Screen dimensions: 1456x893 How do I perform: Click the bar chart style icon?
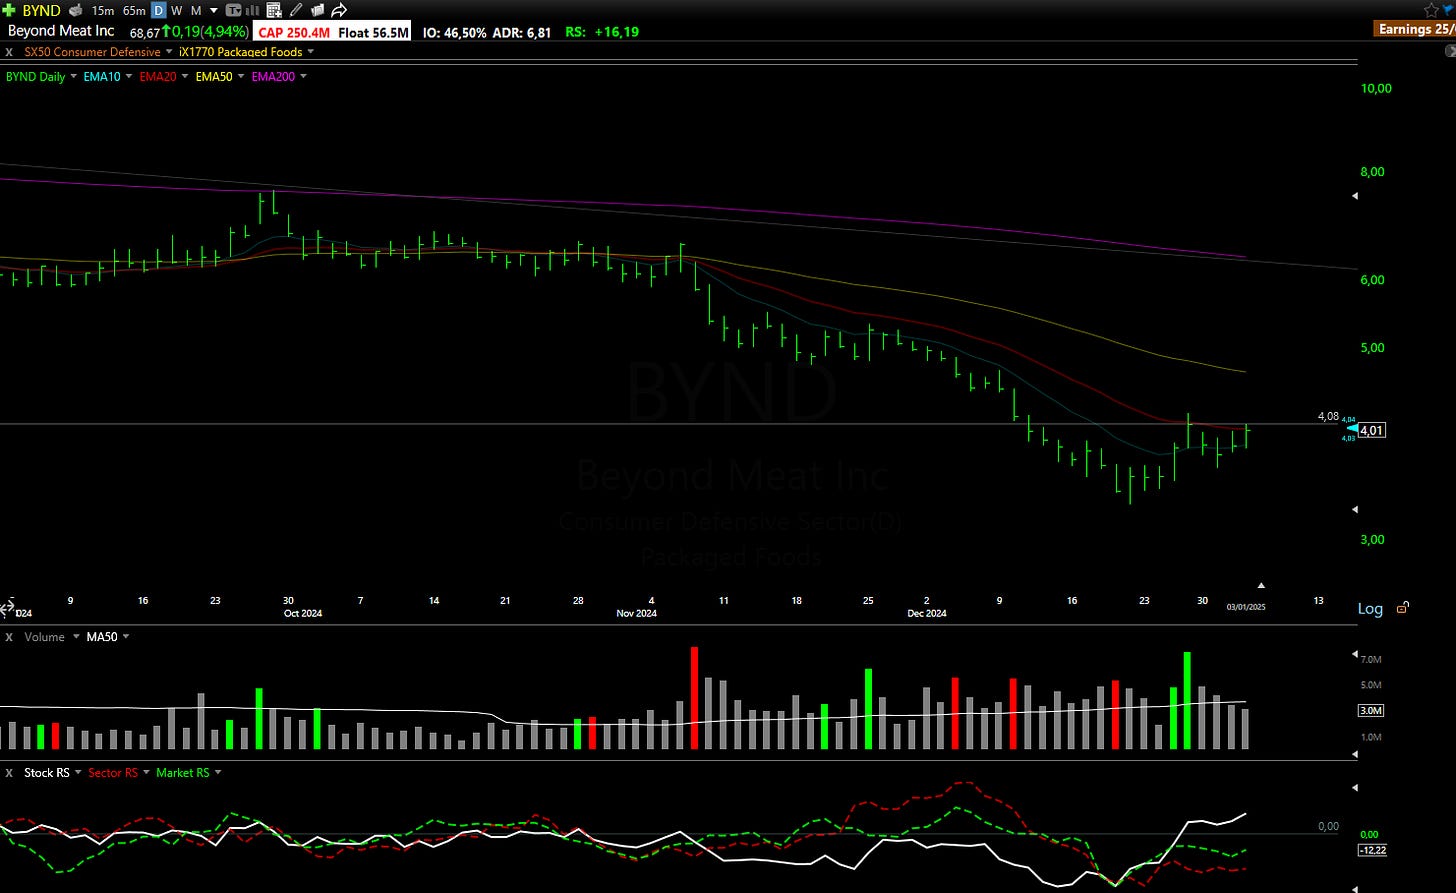coord(254,10)
